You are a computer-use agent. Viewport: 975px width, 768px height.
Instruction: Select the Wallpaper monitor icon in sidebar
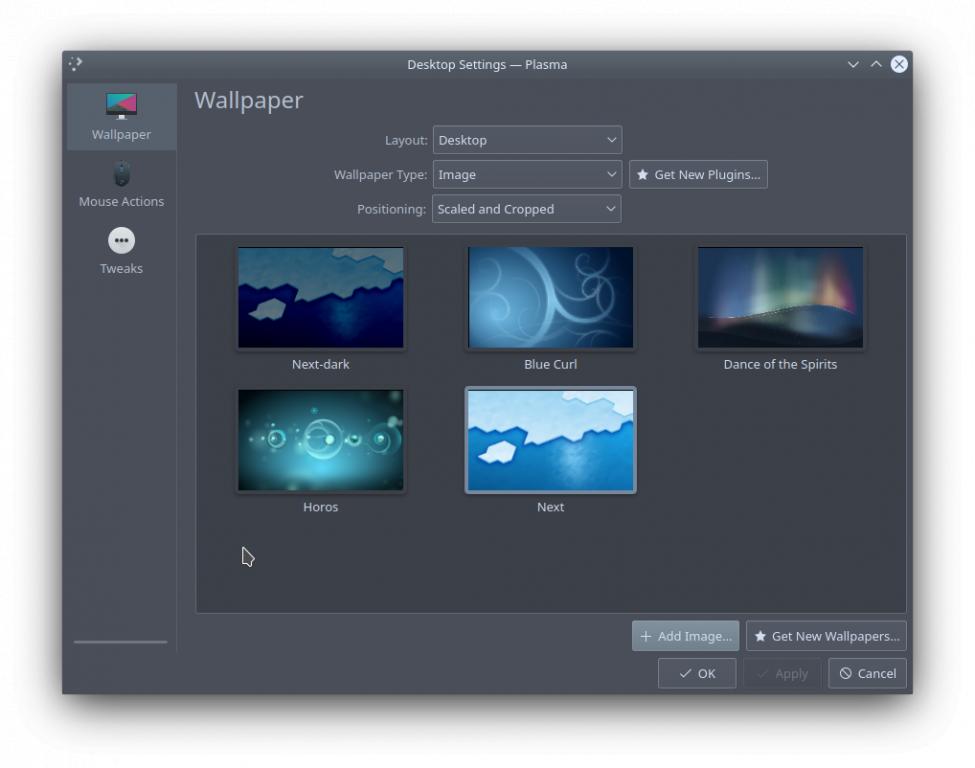[x=121, y=105]
